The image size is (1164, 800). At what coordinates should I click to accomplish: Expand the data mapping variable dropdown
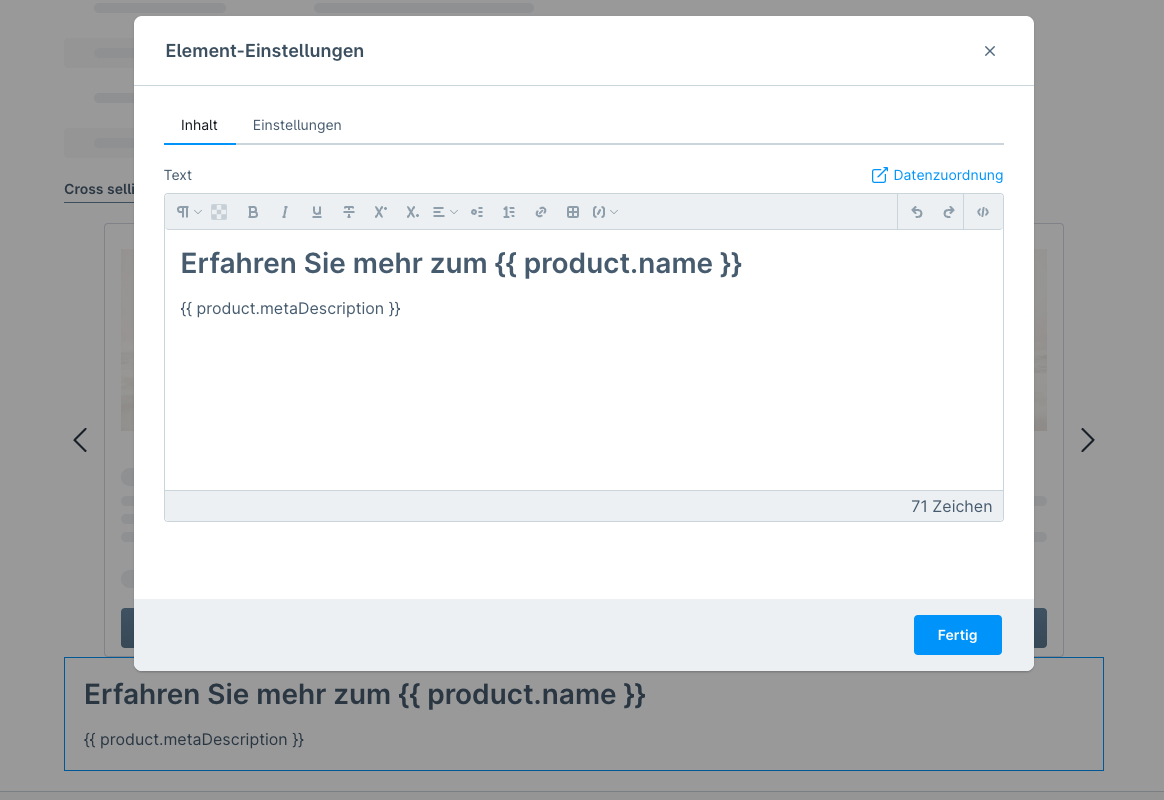605,212
